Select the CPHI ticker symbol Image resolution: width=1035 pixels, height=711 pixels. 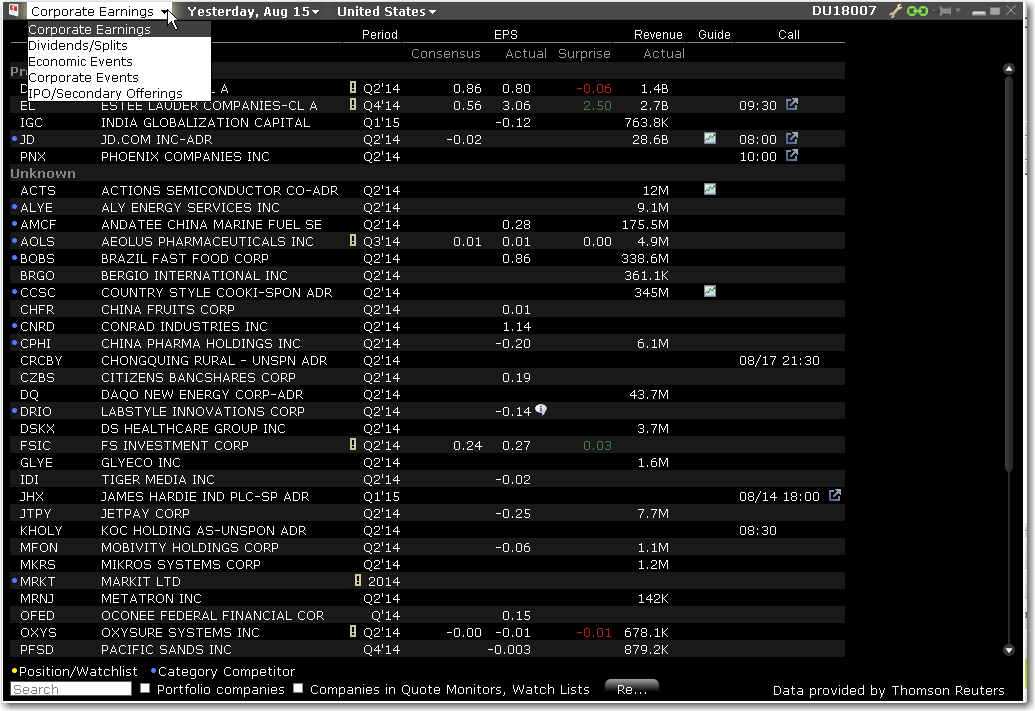point(35,343)
